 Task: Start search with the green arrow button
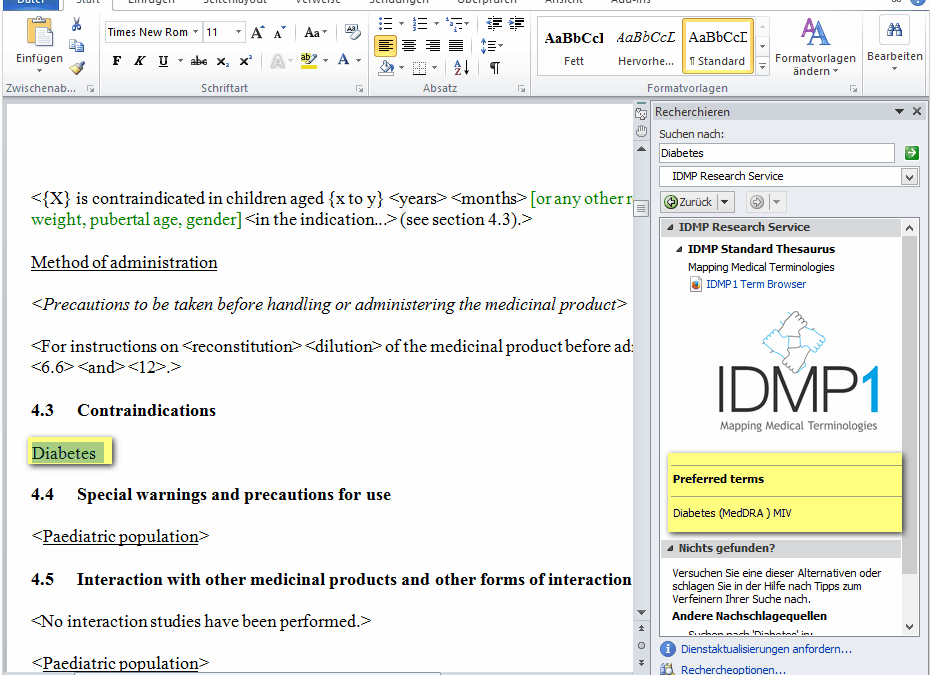point(911,153)
